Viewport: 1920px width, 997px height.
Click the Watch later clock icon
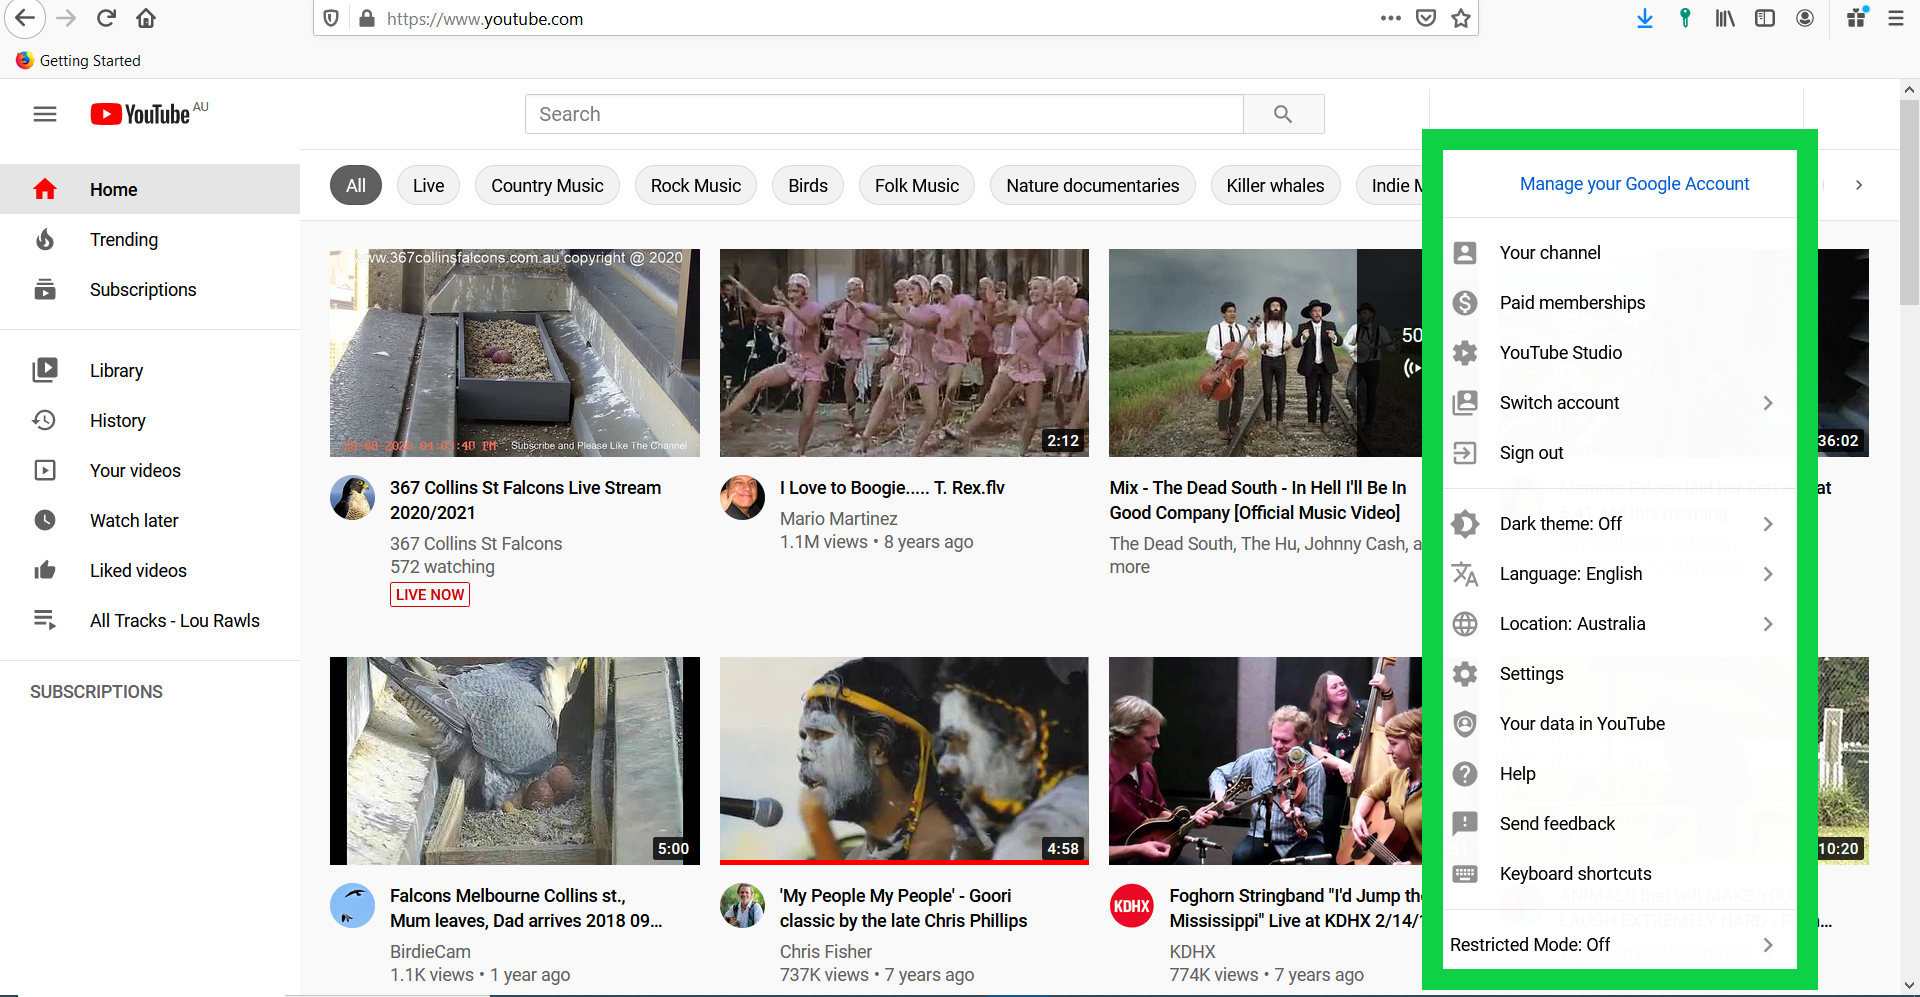(45, 520)
